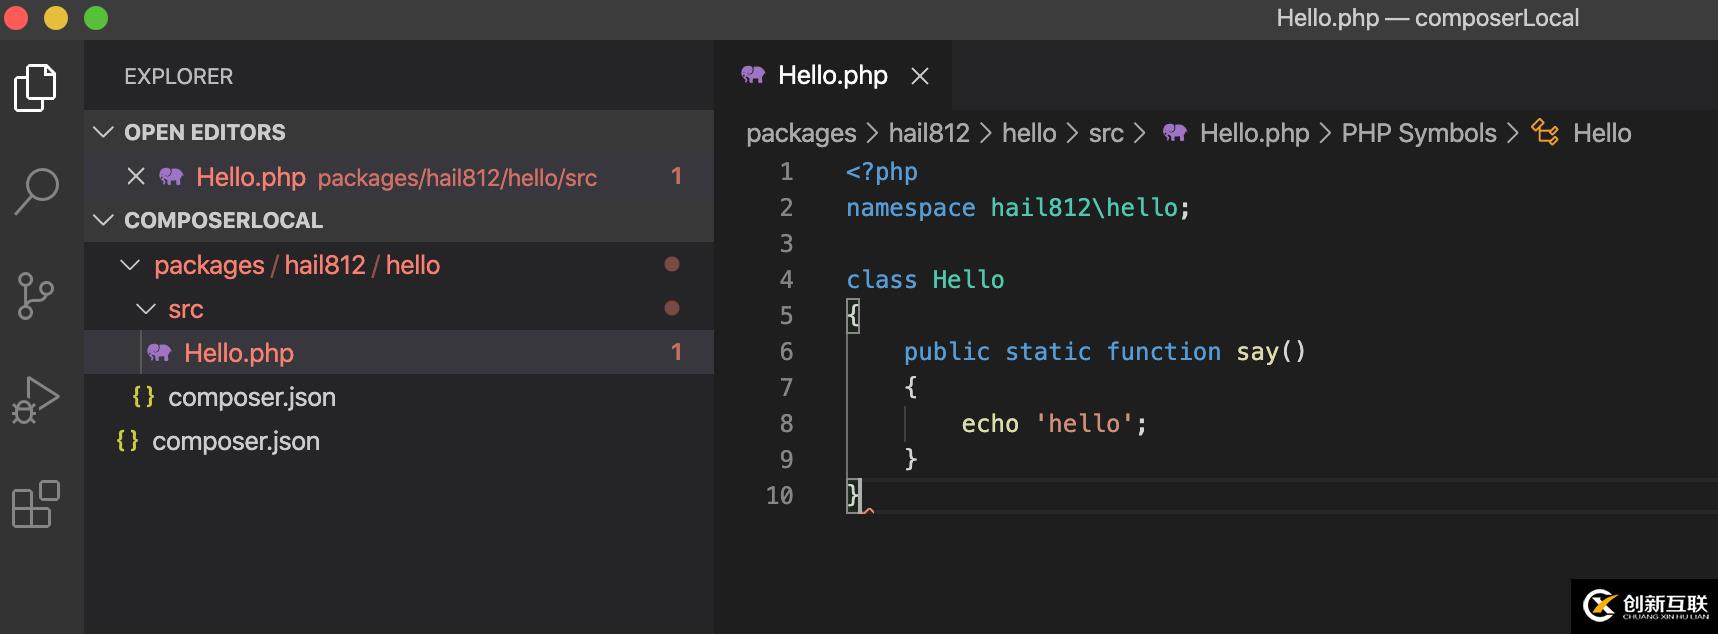Collapse the packages/hail812/hello folder
This screenshot has width=1718, height=634.
130,265
